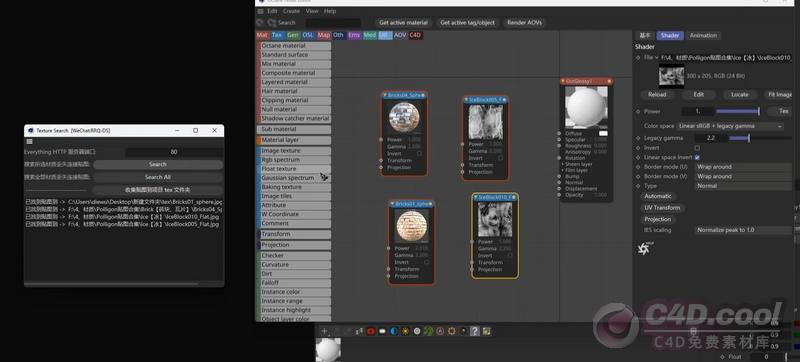Open the node editor hamburger menu beside Edit
Image resolution: width=800 pixels, height=362 pixels.
[x=261, y=11]
